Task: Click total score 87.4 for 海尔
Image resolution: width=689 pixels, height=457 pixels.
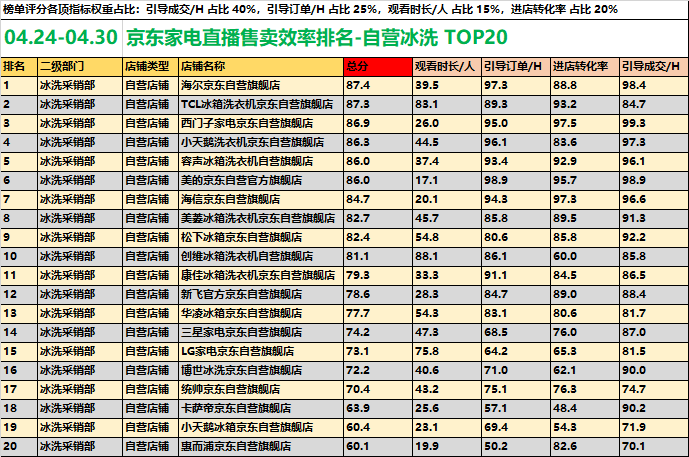Action: (378, 85)
